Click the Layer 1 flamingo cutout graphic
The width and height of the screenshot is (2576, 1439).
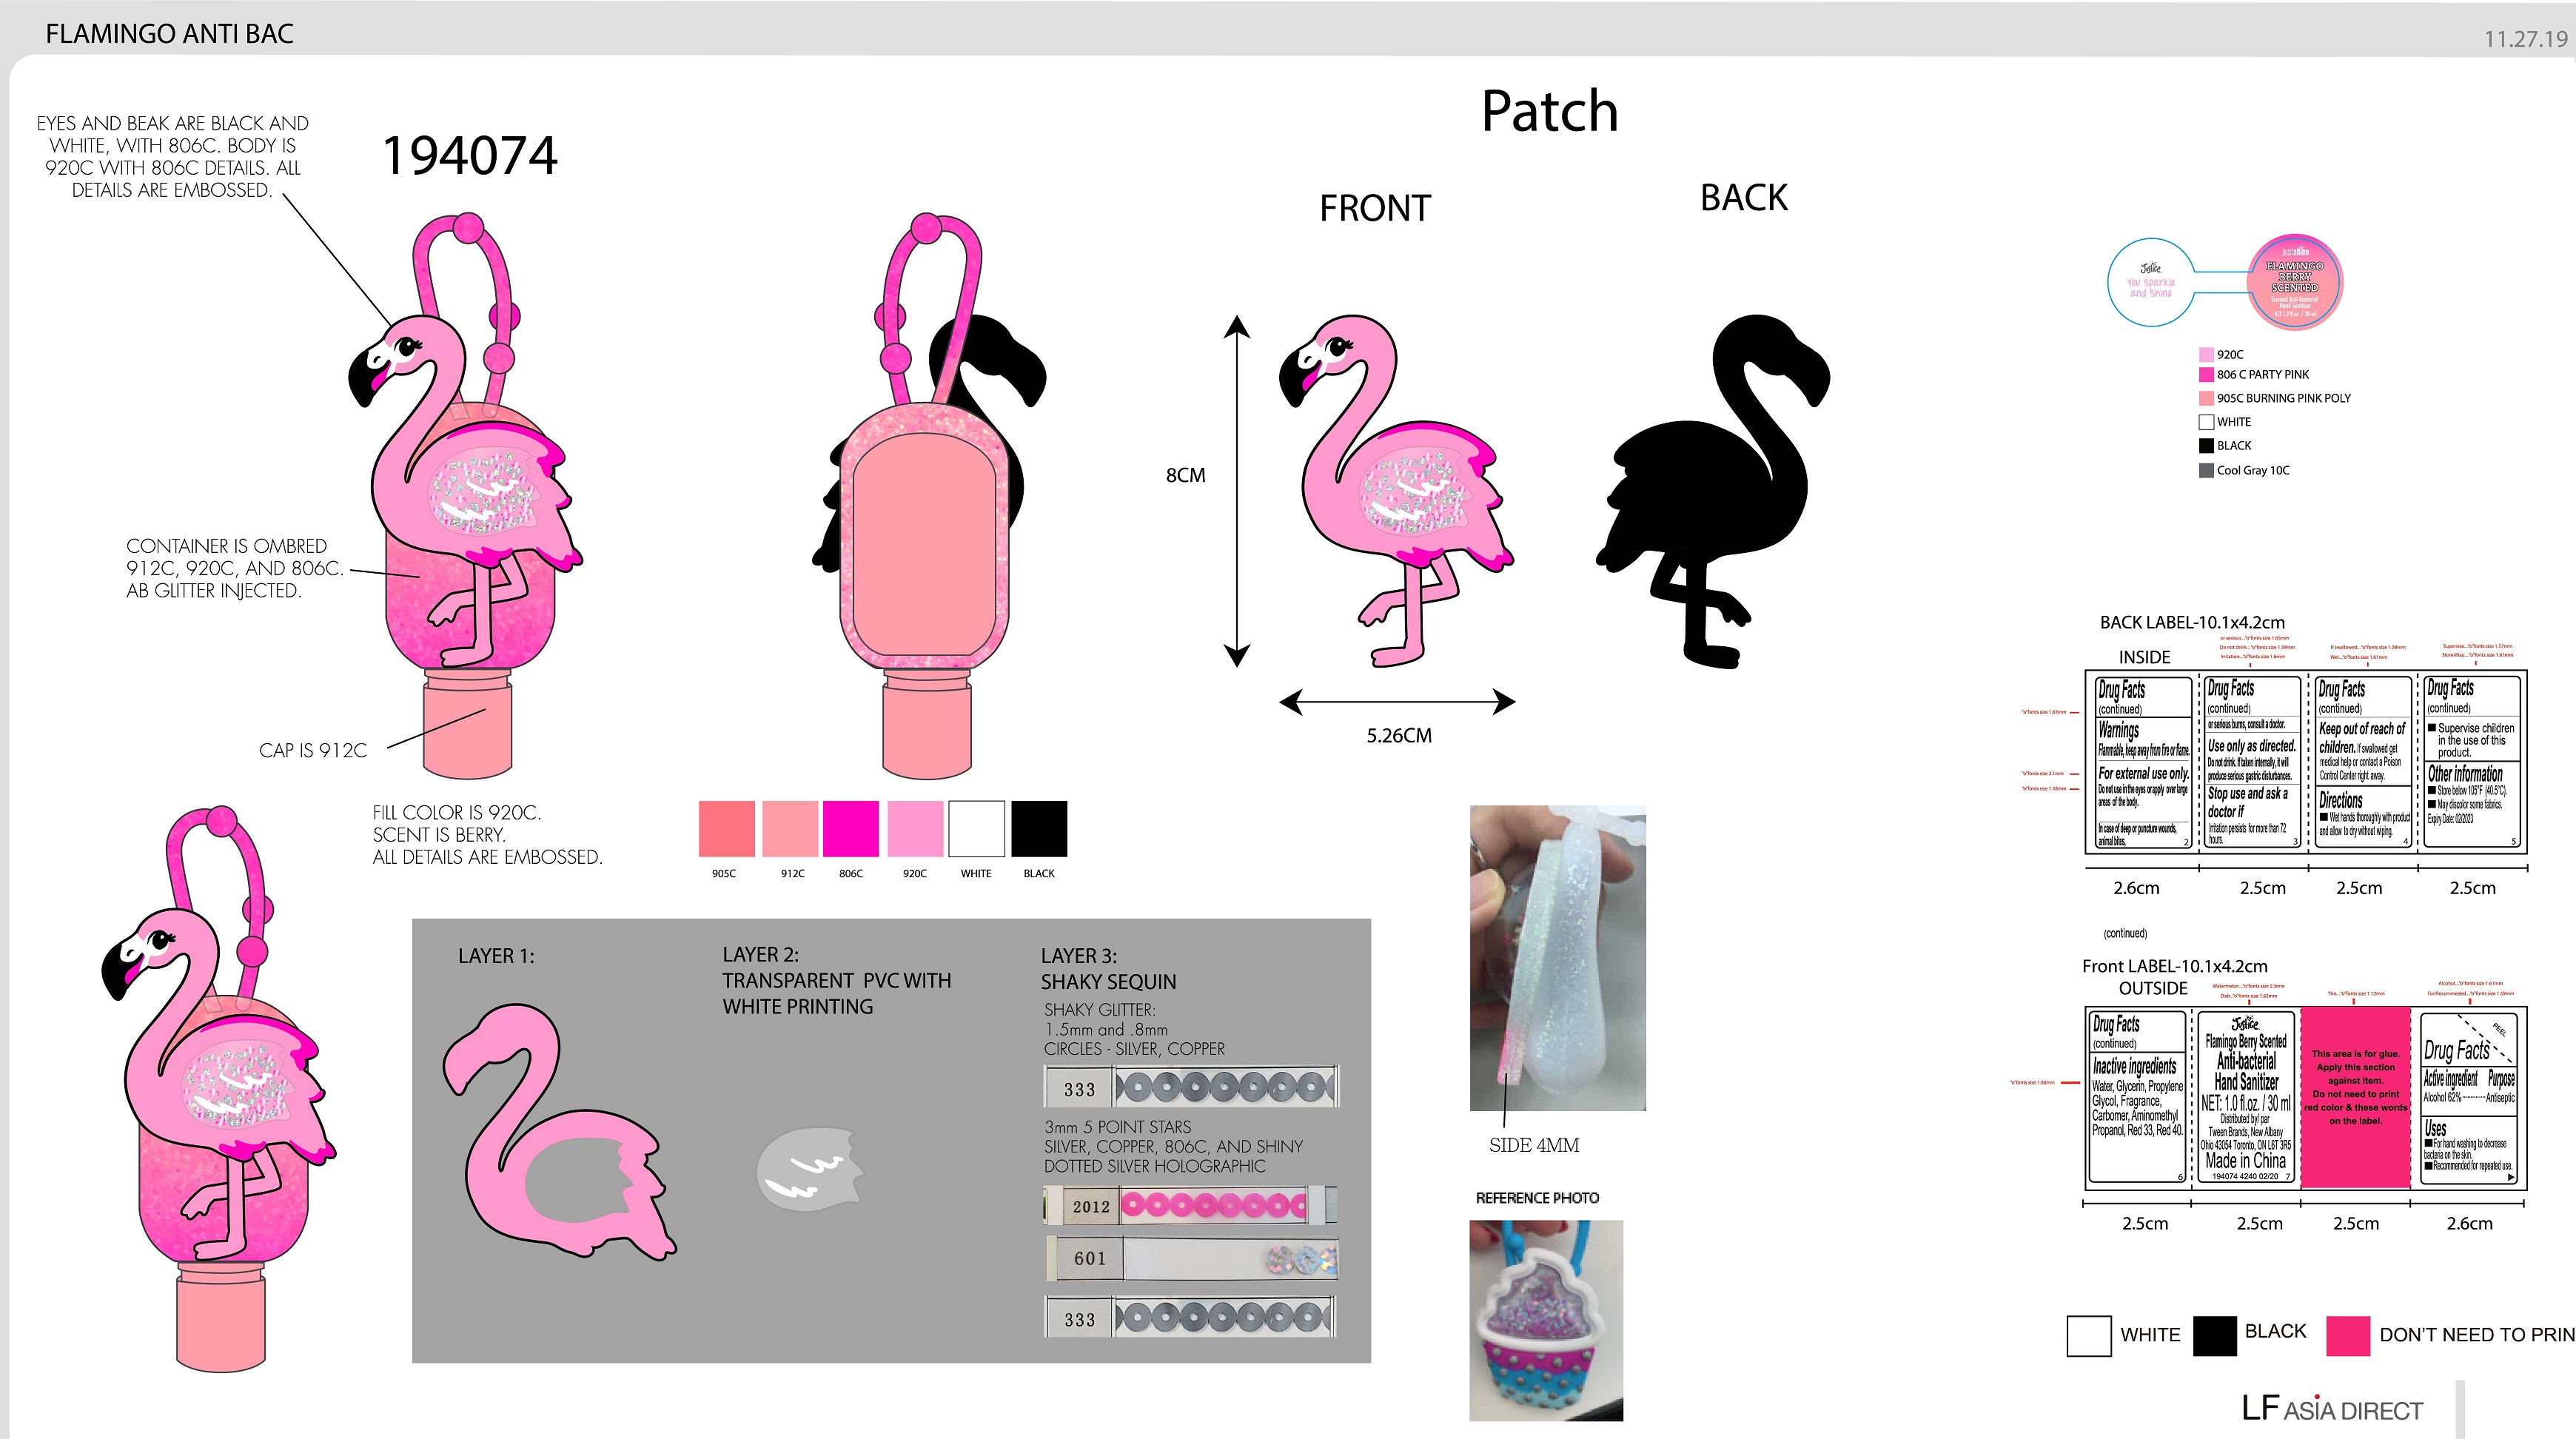560,1132
